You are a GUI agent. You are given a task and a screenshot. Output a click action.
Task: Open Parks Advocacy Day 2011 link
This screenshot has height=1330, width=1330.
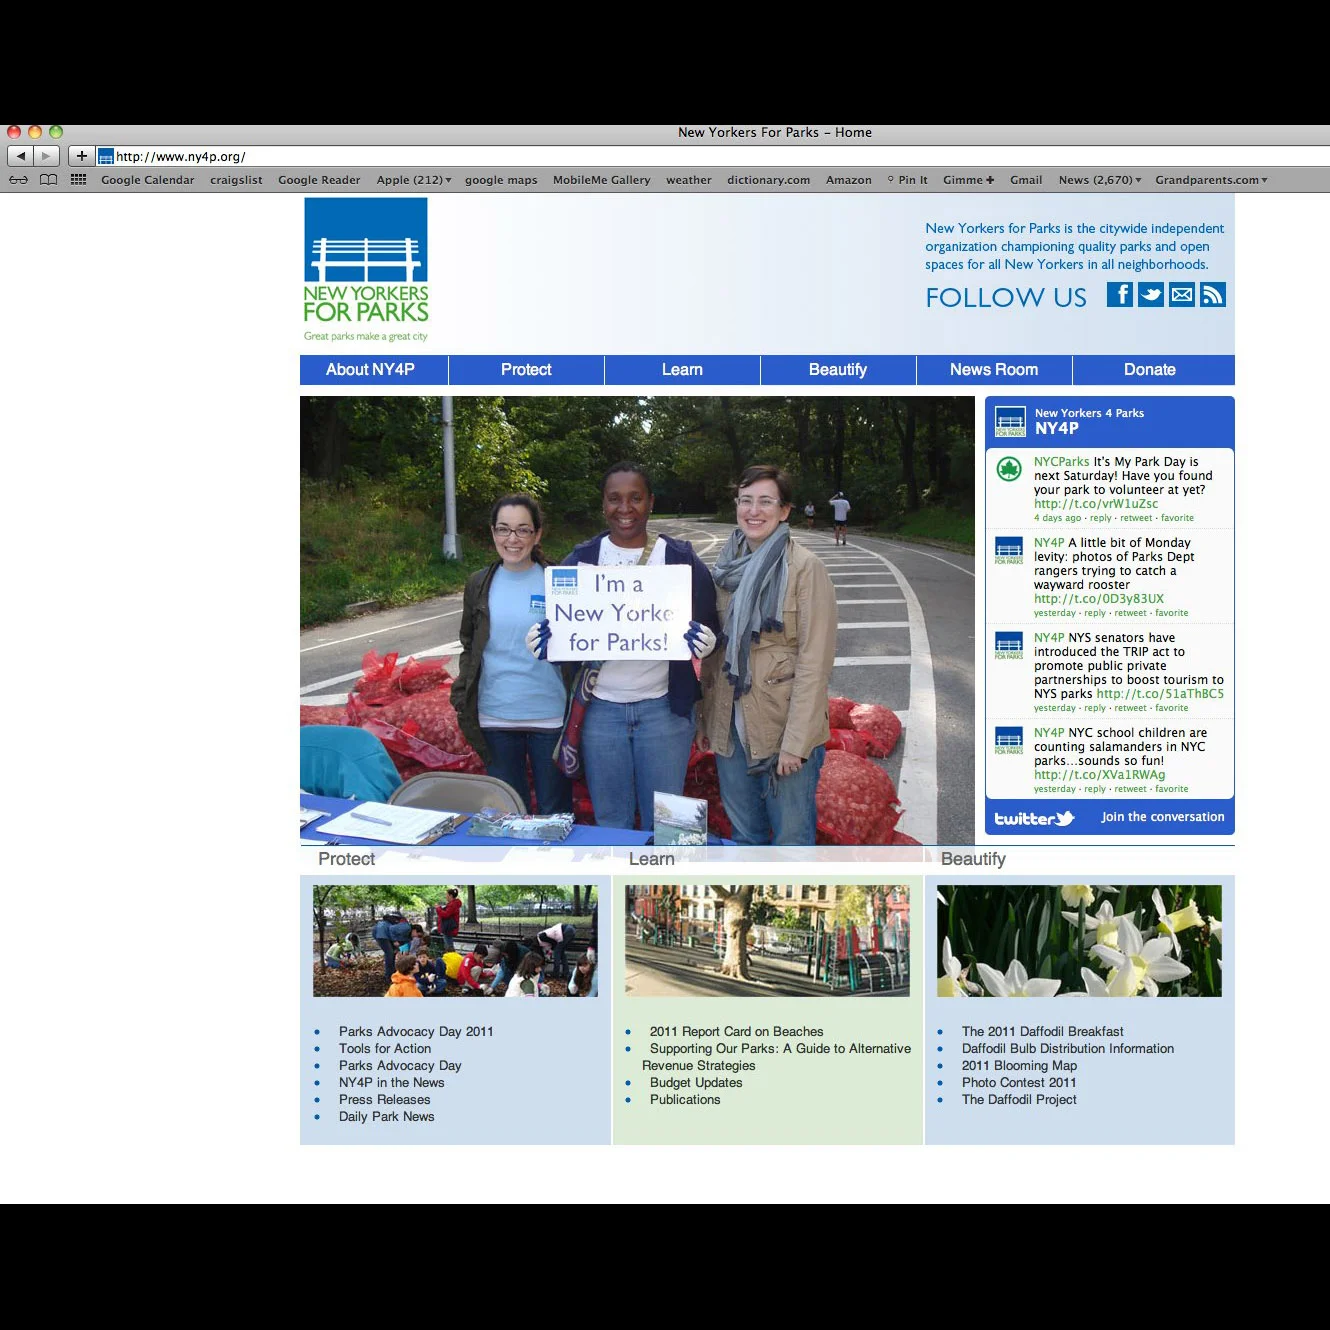(x=416, y=1031)
